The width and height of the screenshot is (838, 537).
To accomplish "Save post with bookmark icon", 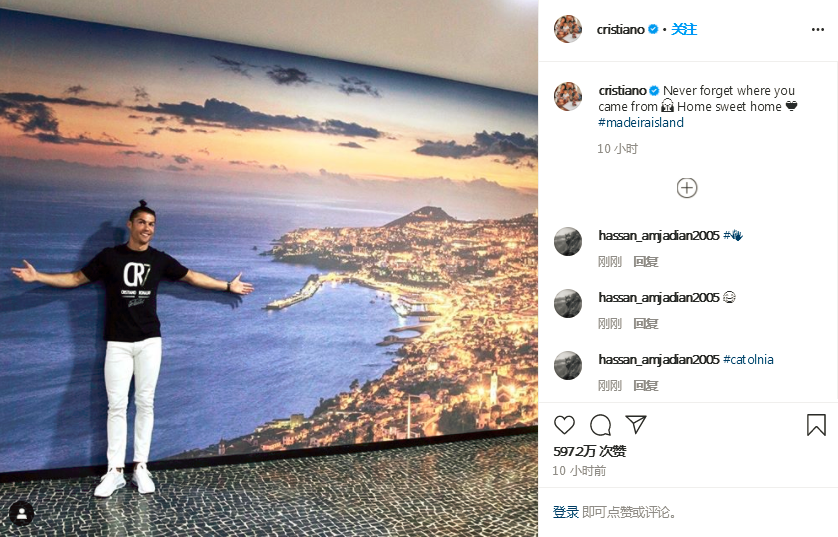I will [816, 425].
